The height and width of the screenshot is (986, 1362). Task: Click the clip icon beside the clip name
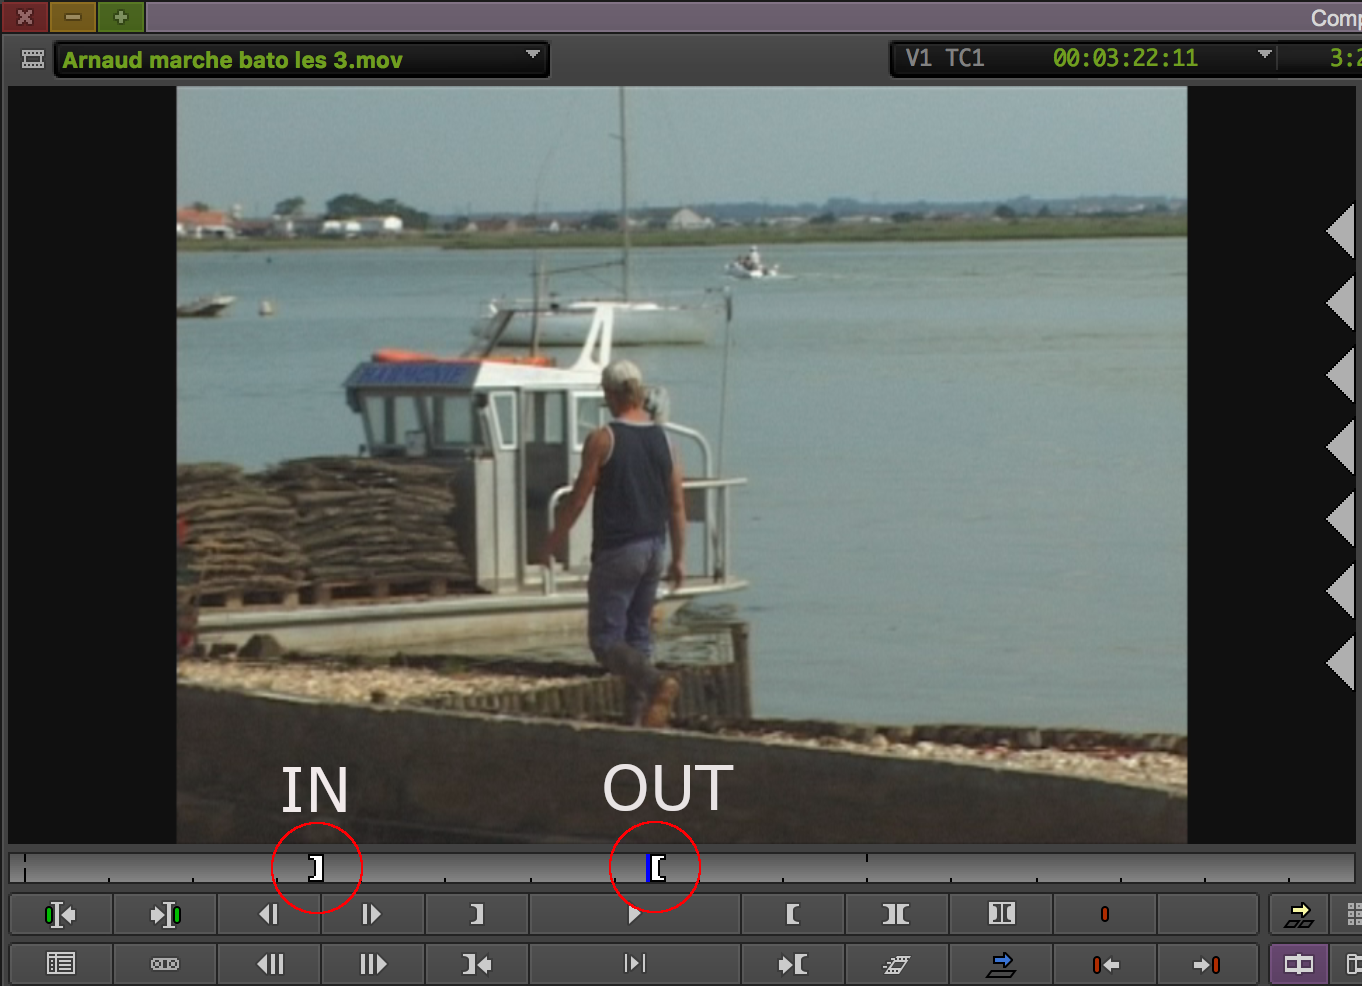click(33, 59)
